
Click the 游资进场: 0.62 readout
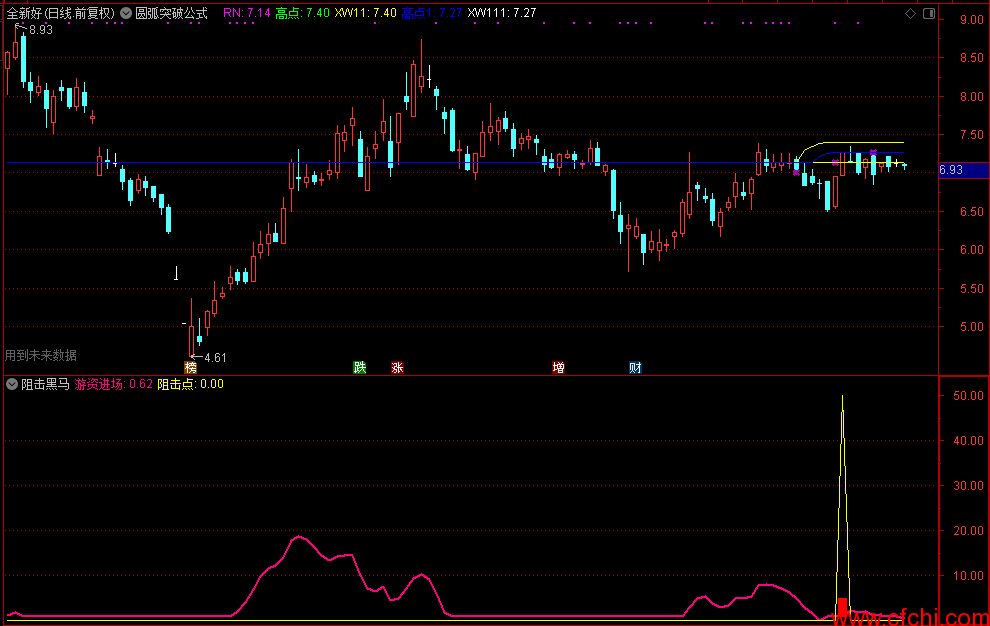[x=114, y=384]
